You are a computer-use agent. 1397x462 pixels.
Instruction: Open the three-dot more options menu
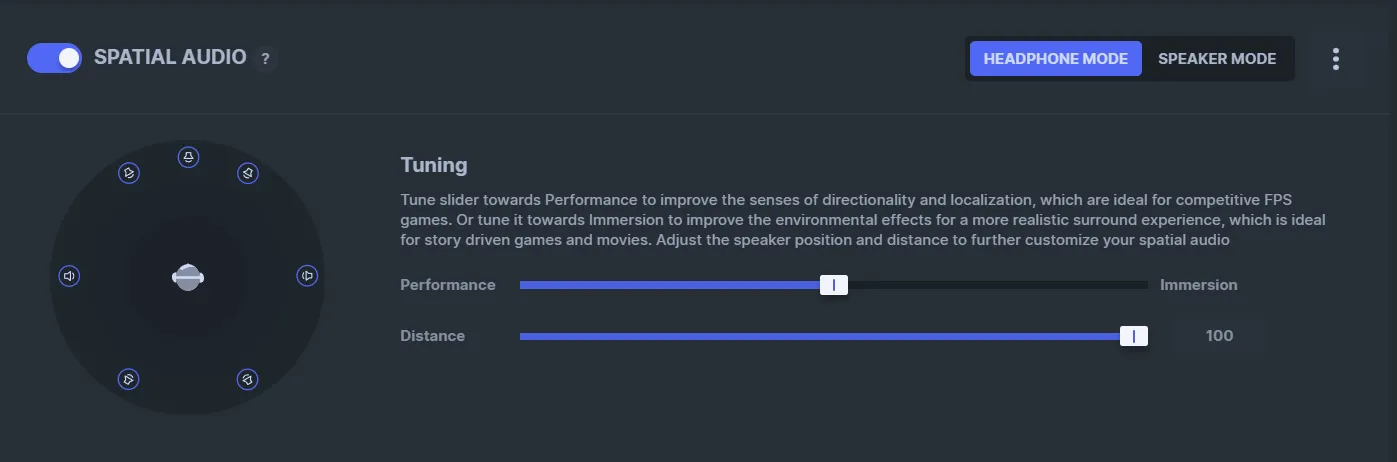click(1335, 59)
